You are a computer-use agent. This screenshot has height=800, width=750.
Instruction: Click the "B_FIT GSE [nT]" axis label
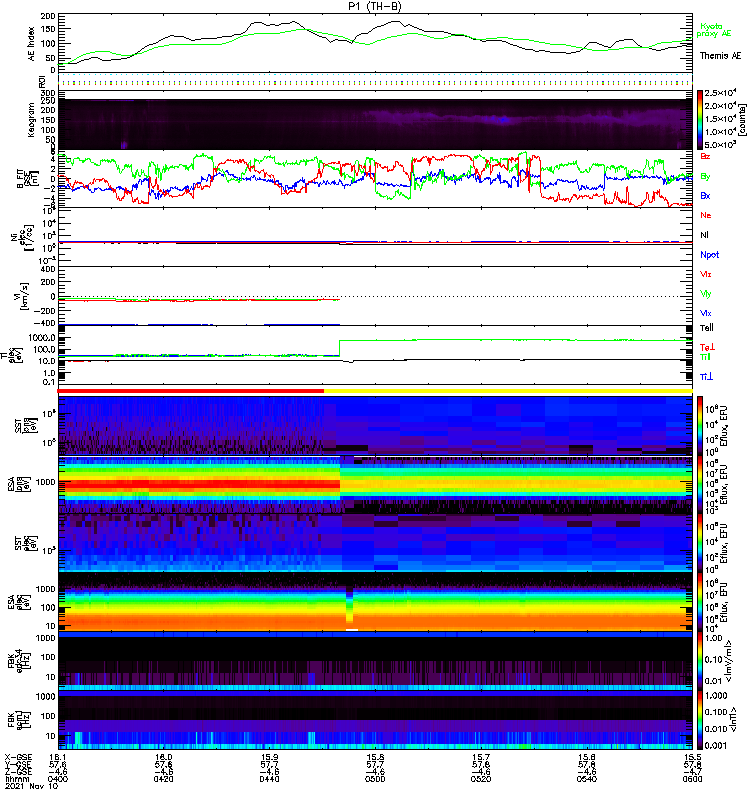tap(28, 179)
